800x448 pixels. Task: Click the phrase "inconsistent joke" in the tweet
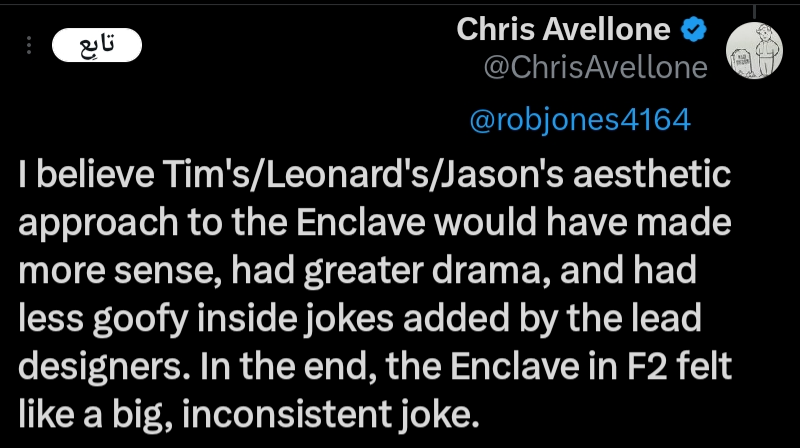331,414
